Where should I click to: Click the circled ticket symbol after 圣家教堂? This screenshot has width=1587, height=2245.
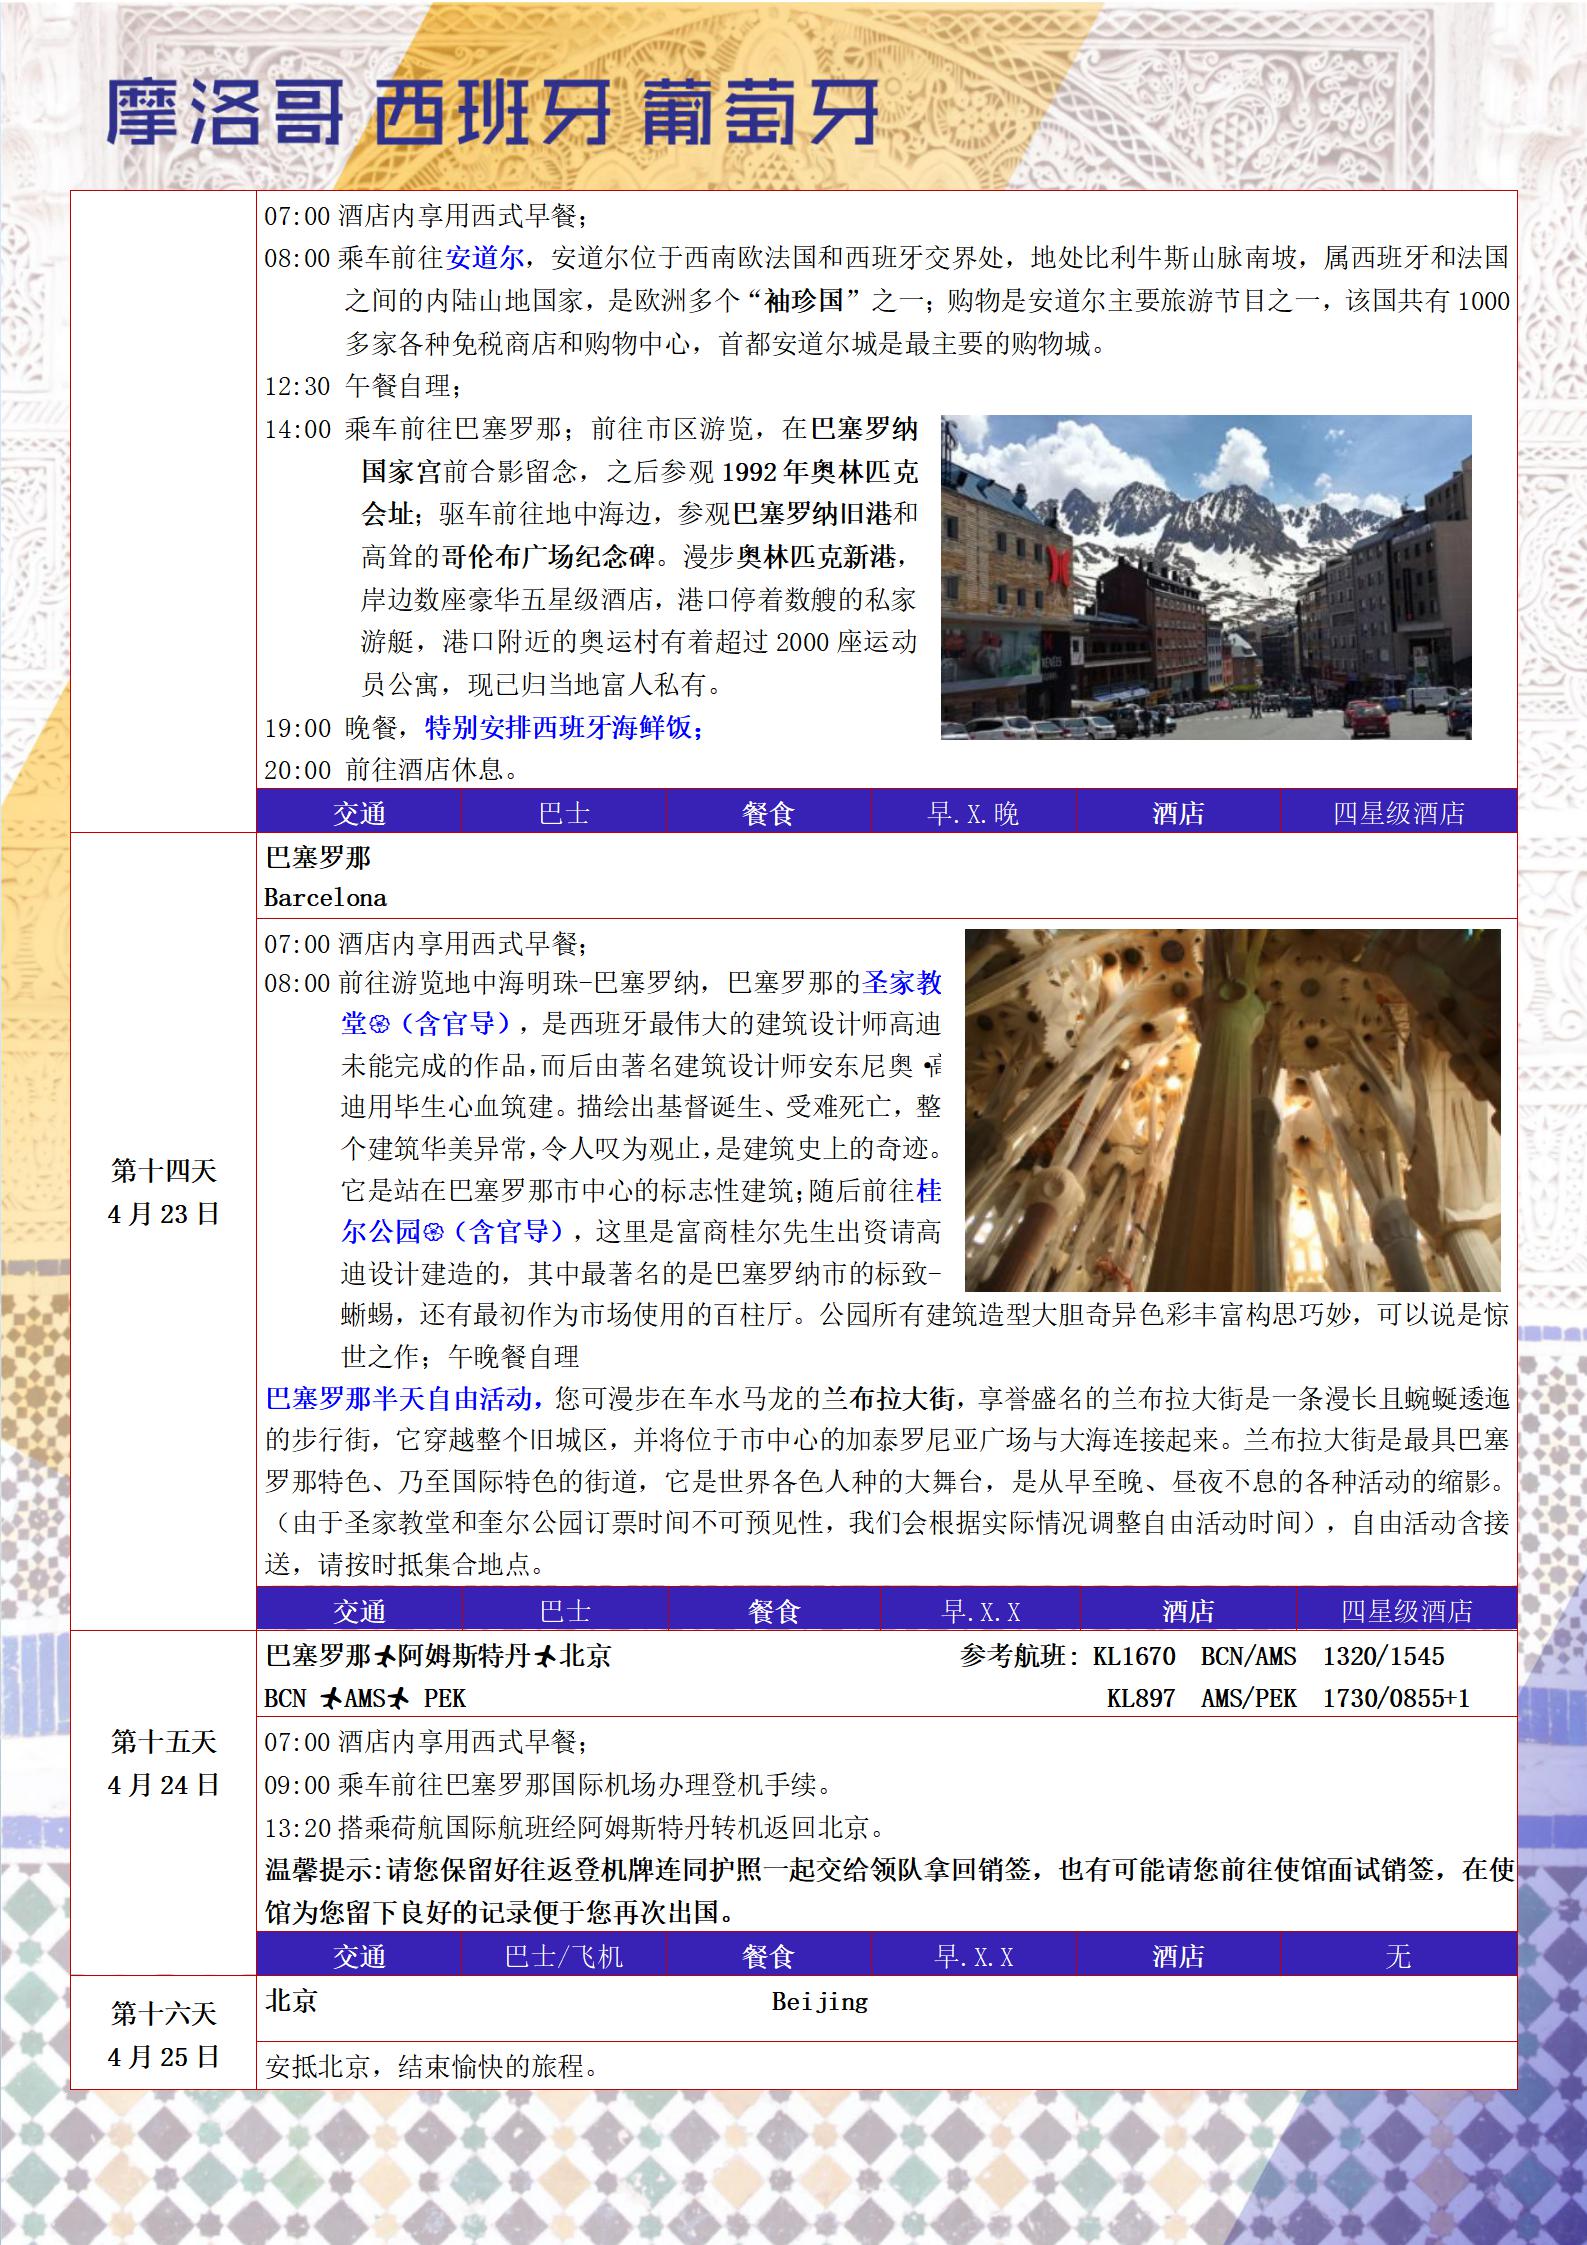[x=379, y=1025]
